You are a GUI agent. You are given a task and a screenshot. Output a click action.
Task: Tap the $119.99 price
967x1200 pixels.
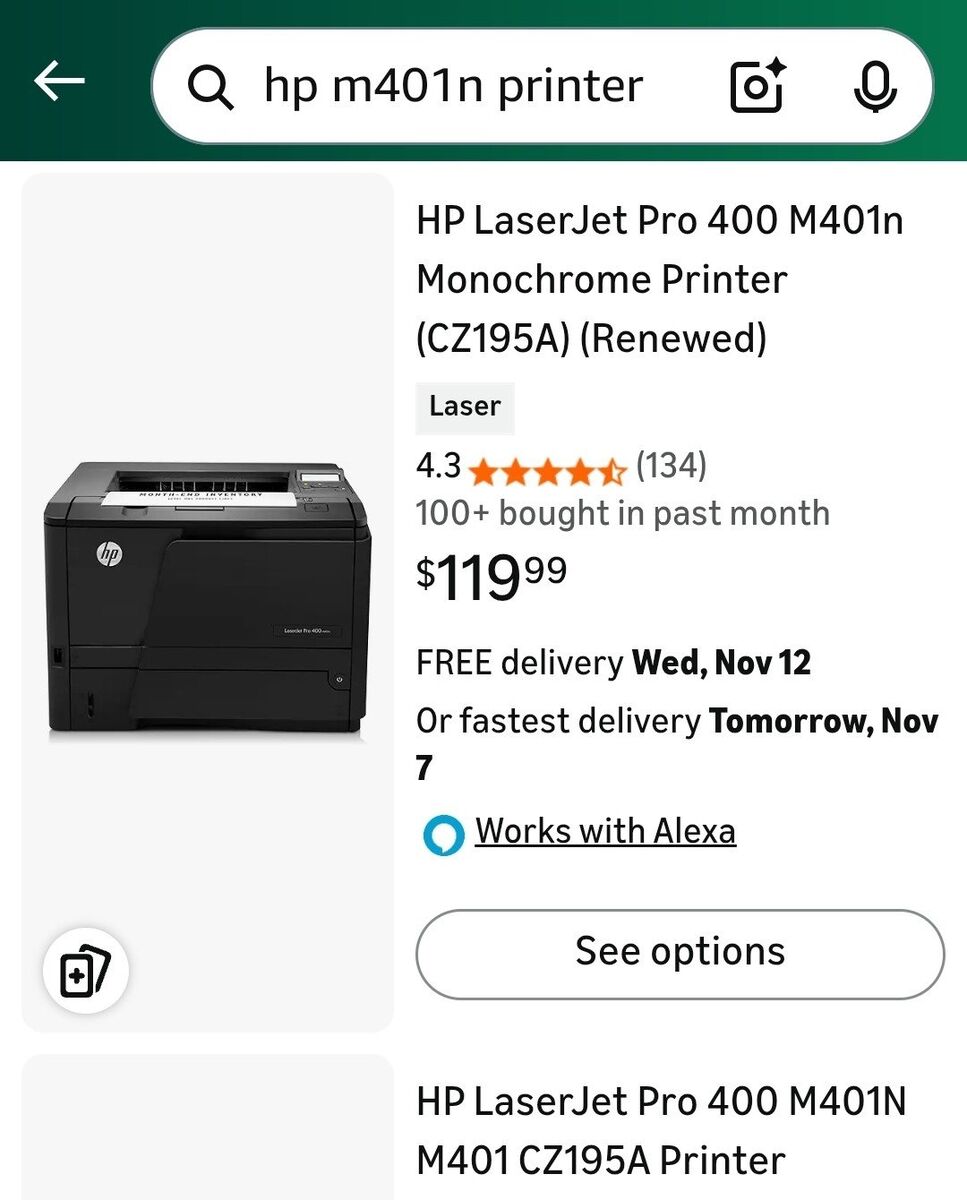pyautogui.click(x=492, y=577)
